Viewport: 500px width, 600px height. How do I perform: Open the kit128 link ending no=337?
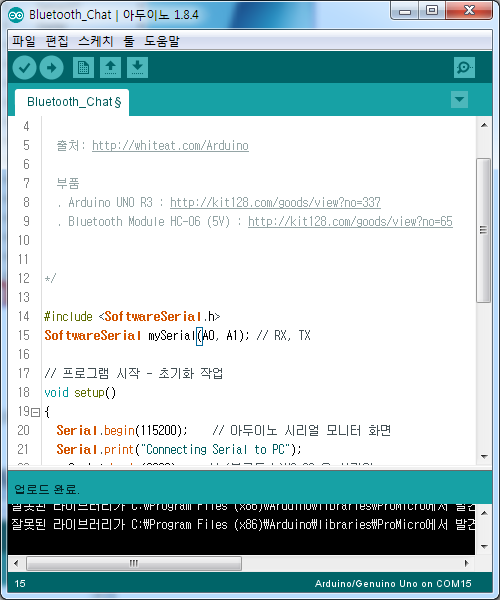click(275, 202)
